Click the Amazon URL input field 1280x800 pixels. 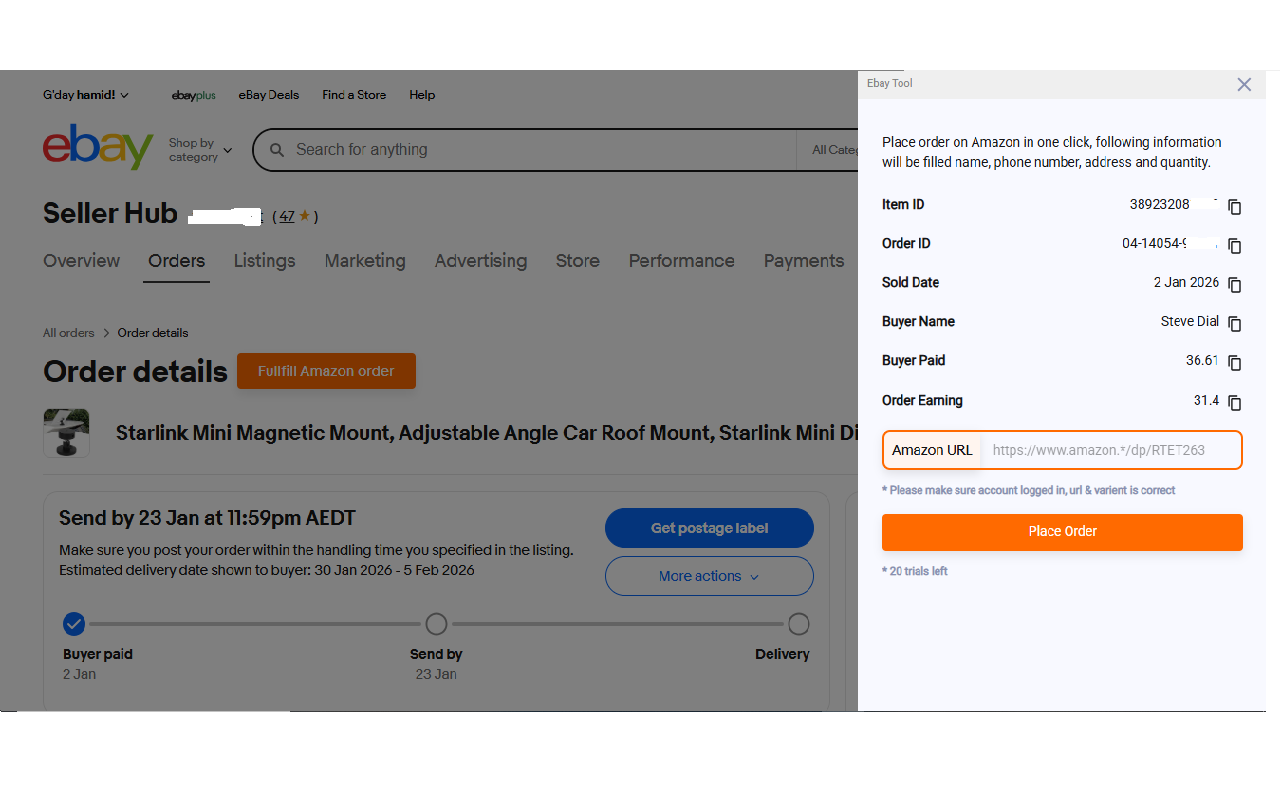(x=1111, y=450)
